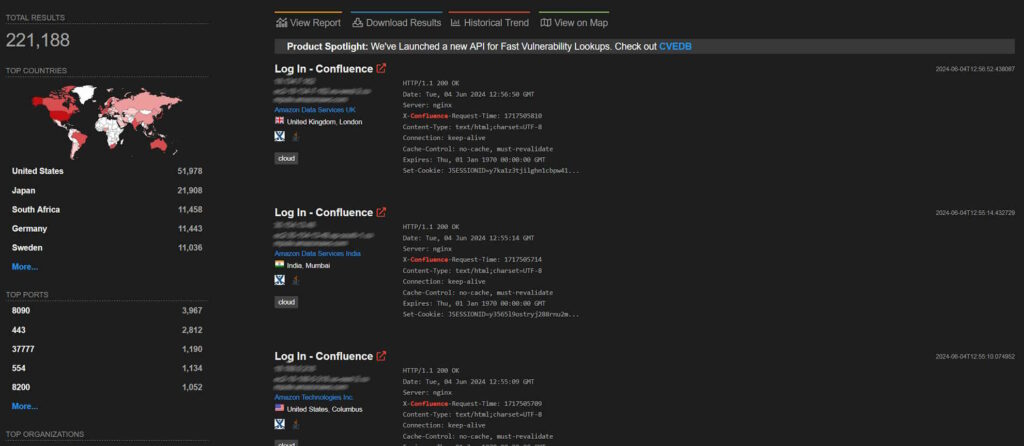This screenshot has height=446, width=1024.
Task: Click the Mumbai result timestamp 2024-06-04T12:55:14
Action: click(x=975, y=212)
